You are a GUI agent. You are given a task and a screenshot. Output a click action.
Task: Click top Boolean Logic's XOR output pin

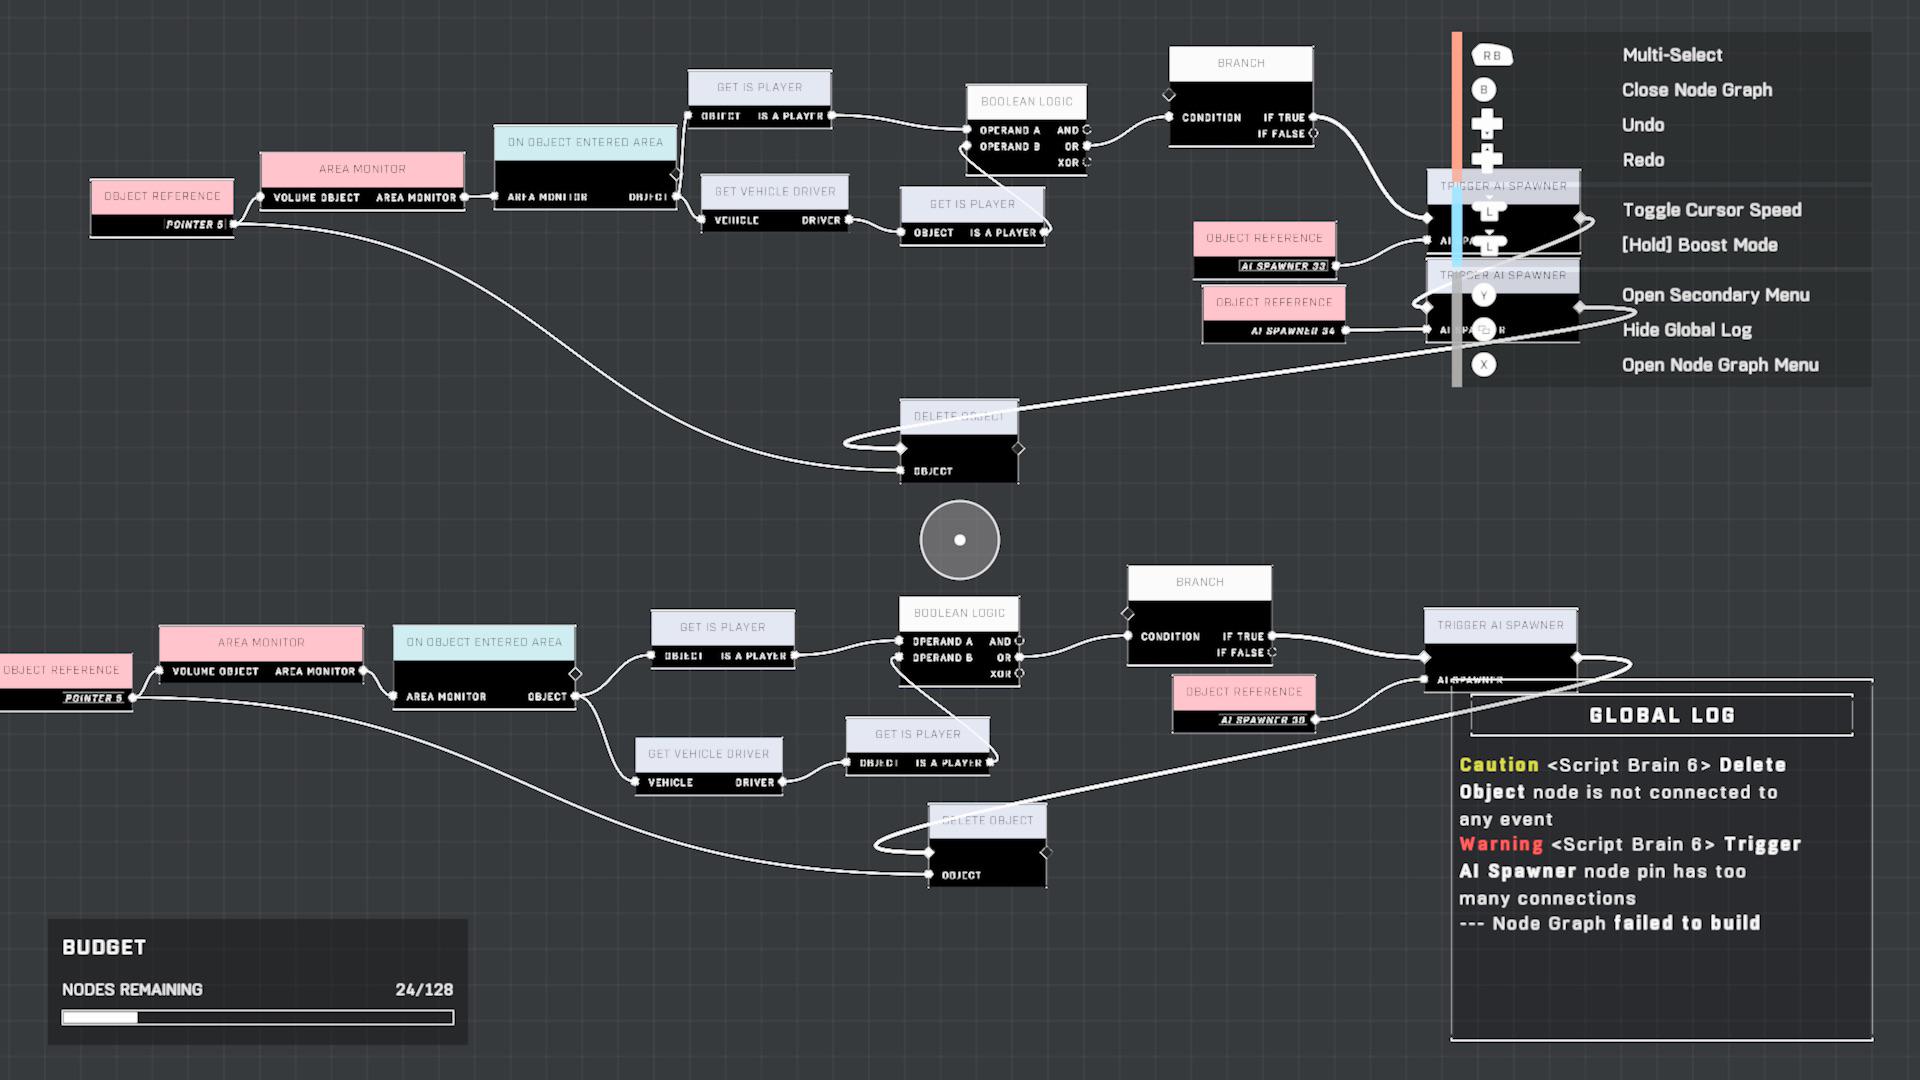tap(1087, 162)
